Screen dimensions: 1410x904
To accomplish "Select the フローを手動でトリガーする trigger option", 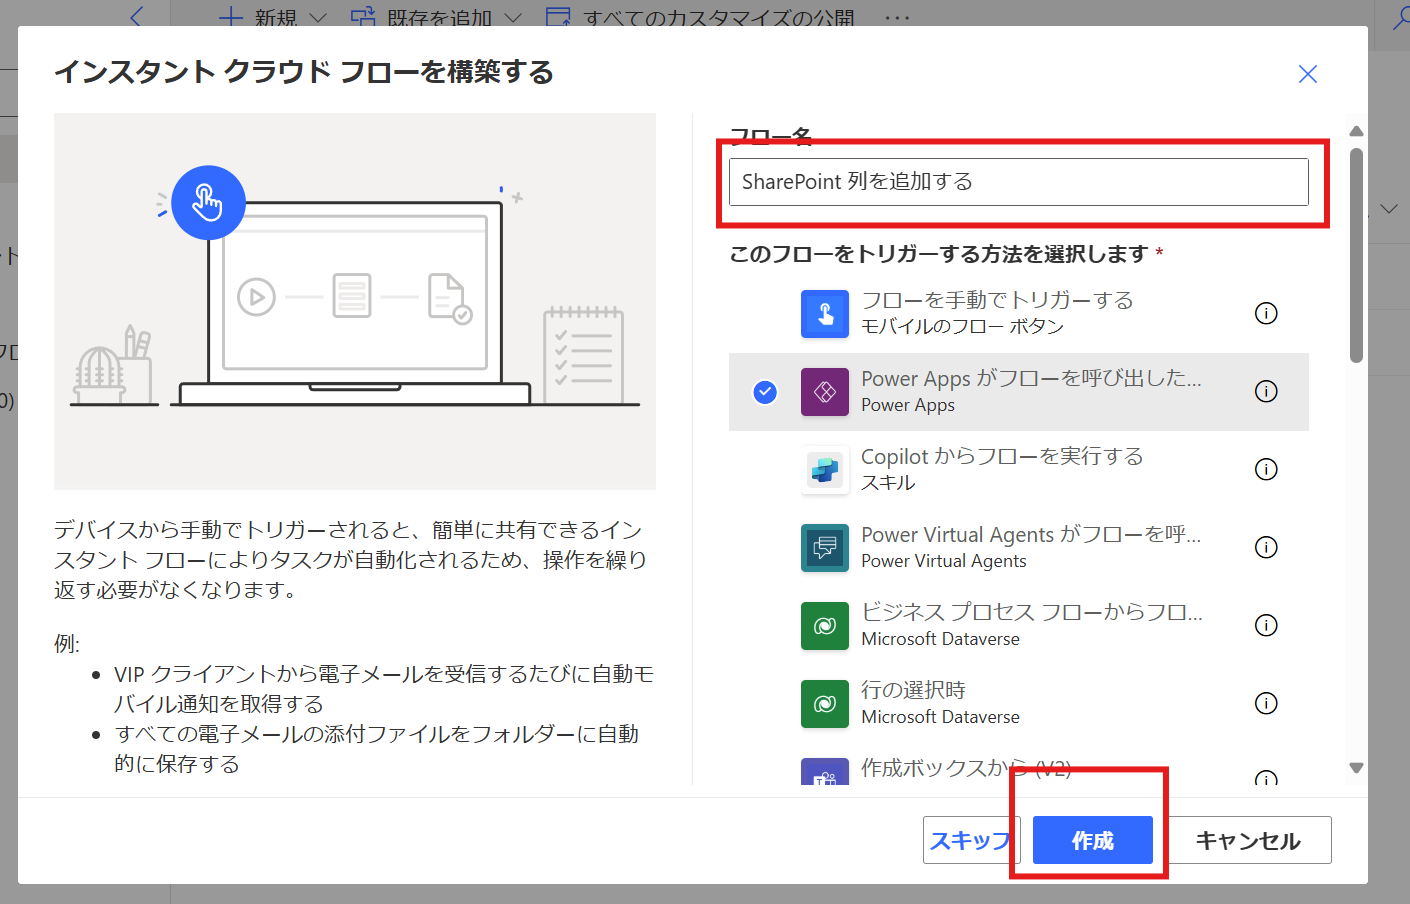I will (x=1019, y=313).
